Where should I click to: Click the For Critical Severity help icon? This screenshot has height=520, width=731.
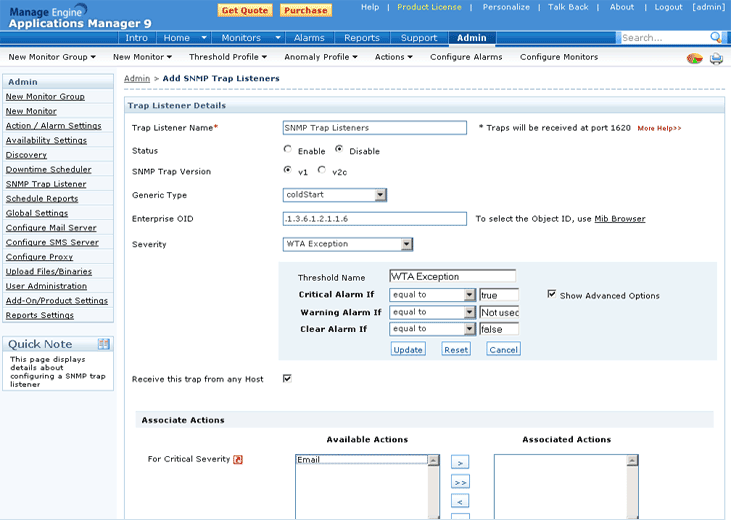pos(238,459)
